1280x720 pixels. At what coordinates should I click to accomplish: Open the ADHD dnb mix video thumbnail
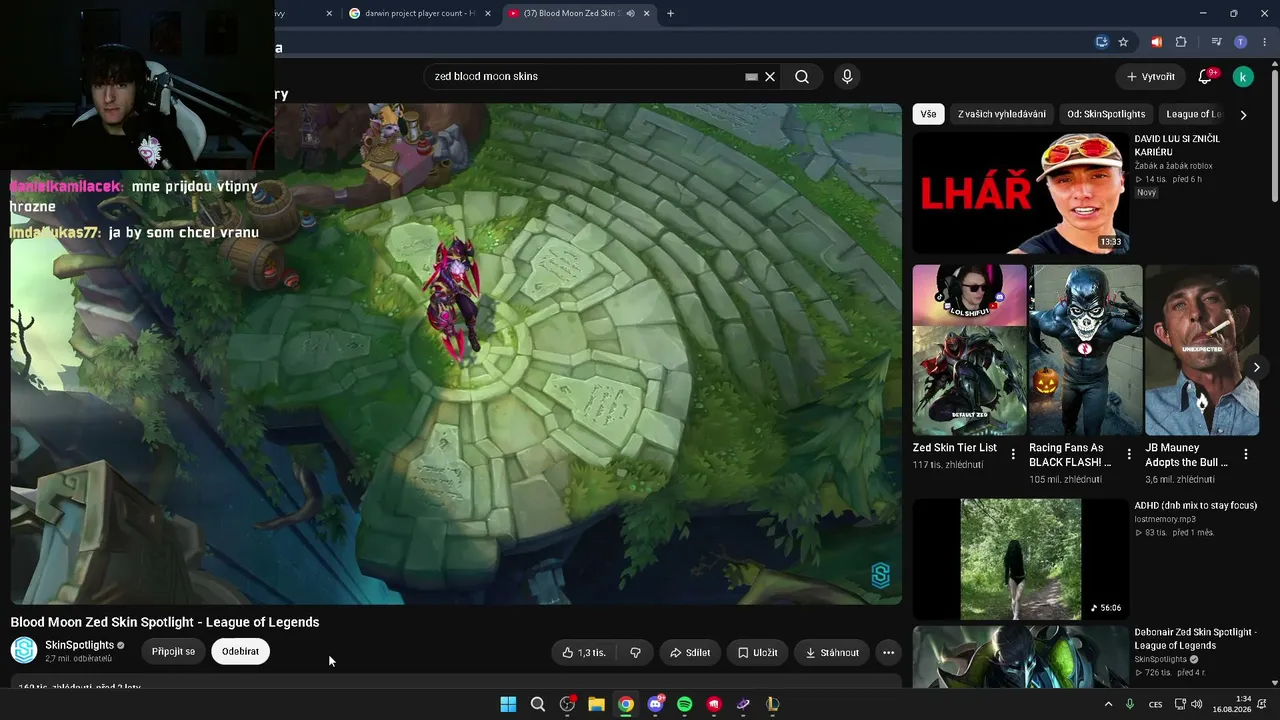click(1020, 560)
